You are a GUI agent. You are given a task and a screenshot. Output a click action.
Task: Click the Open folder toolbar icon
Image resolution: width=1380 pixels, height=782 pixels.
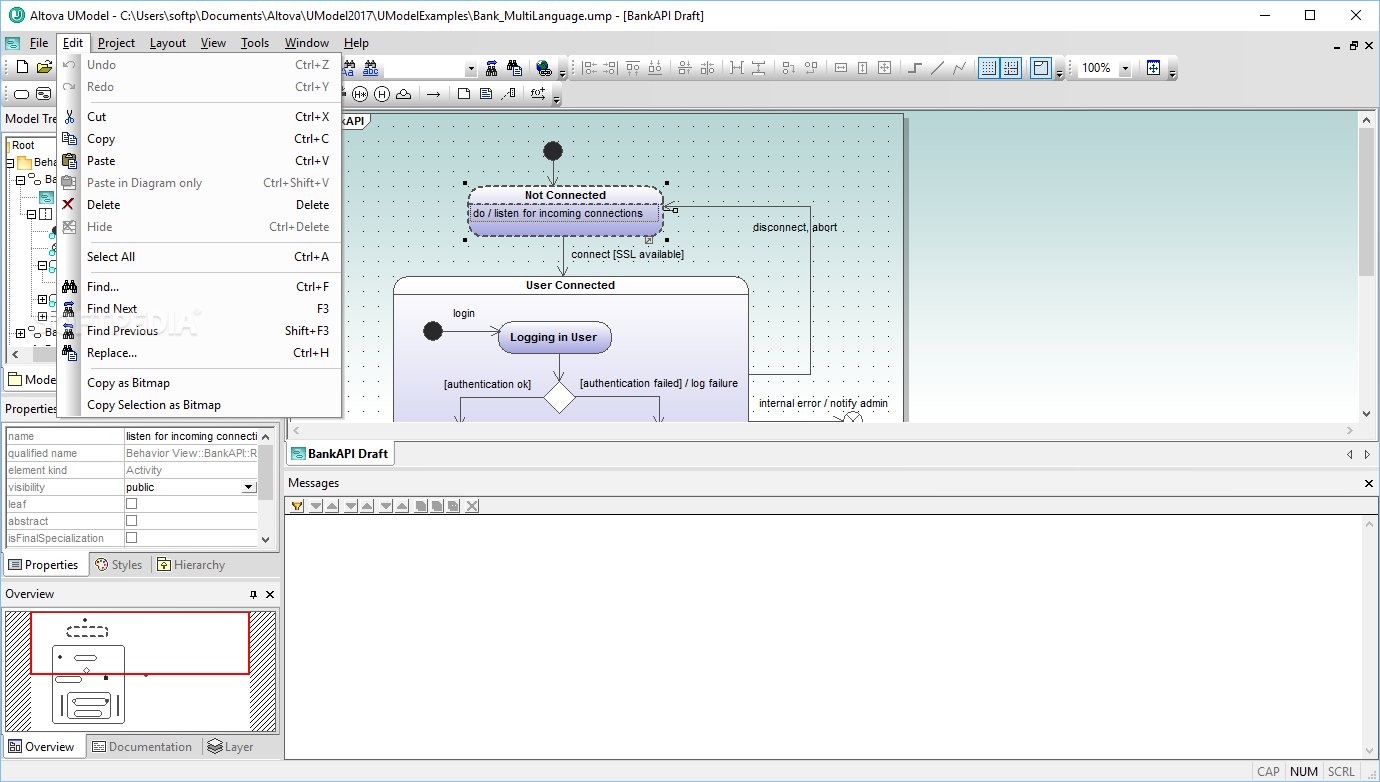(x=44, y=68)
